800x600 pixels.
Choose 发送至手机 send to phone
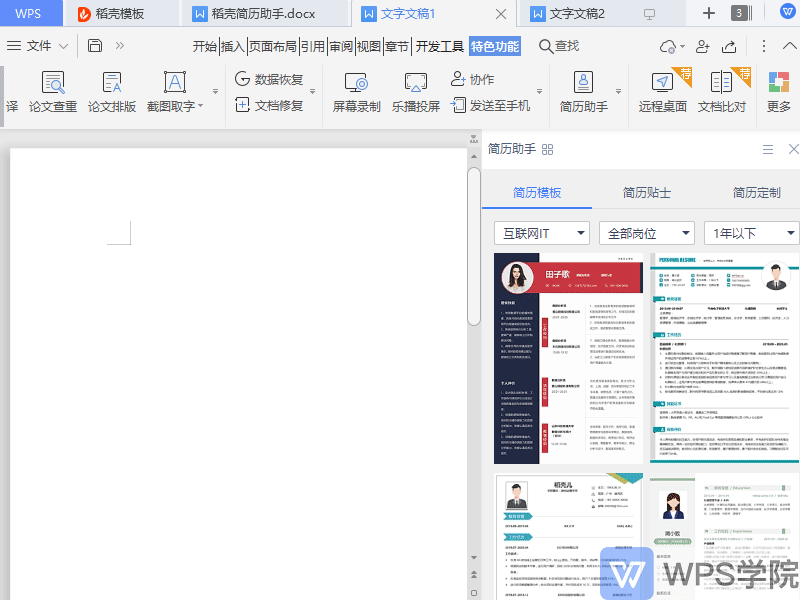(490, 106)
